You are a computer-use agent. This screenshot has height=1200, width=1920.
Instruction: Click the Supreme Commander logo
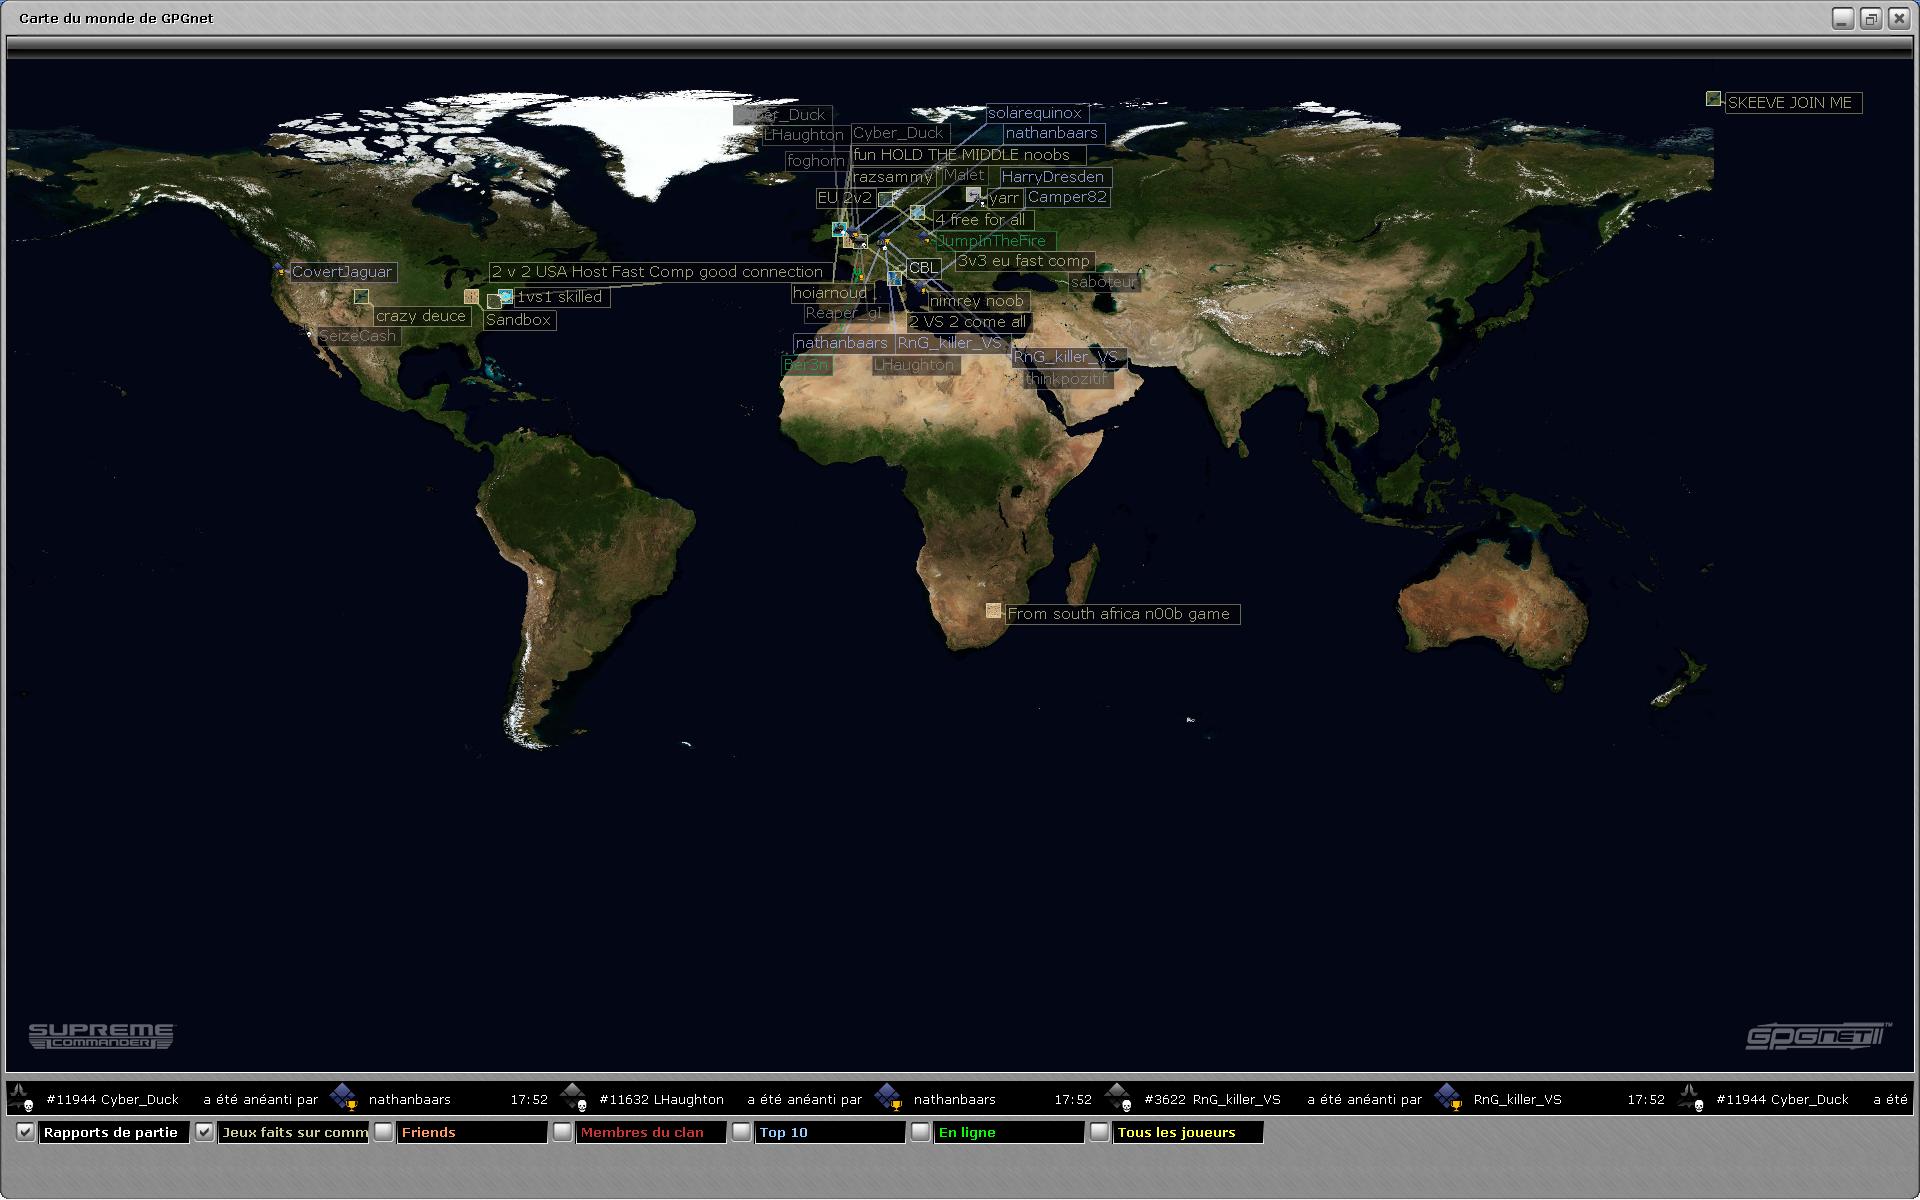(100, 1036)
